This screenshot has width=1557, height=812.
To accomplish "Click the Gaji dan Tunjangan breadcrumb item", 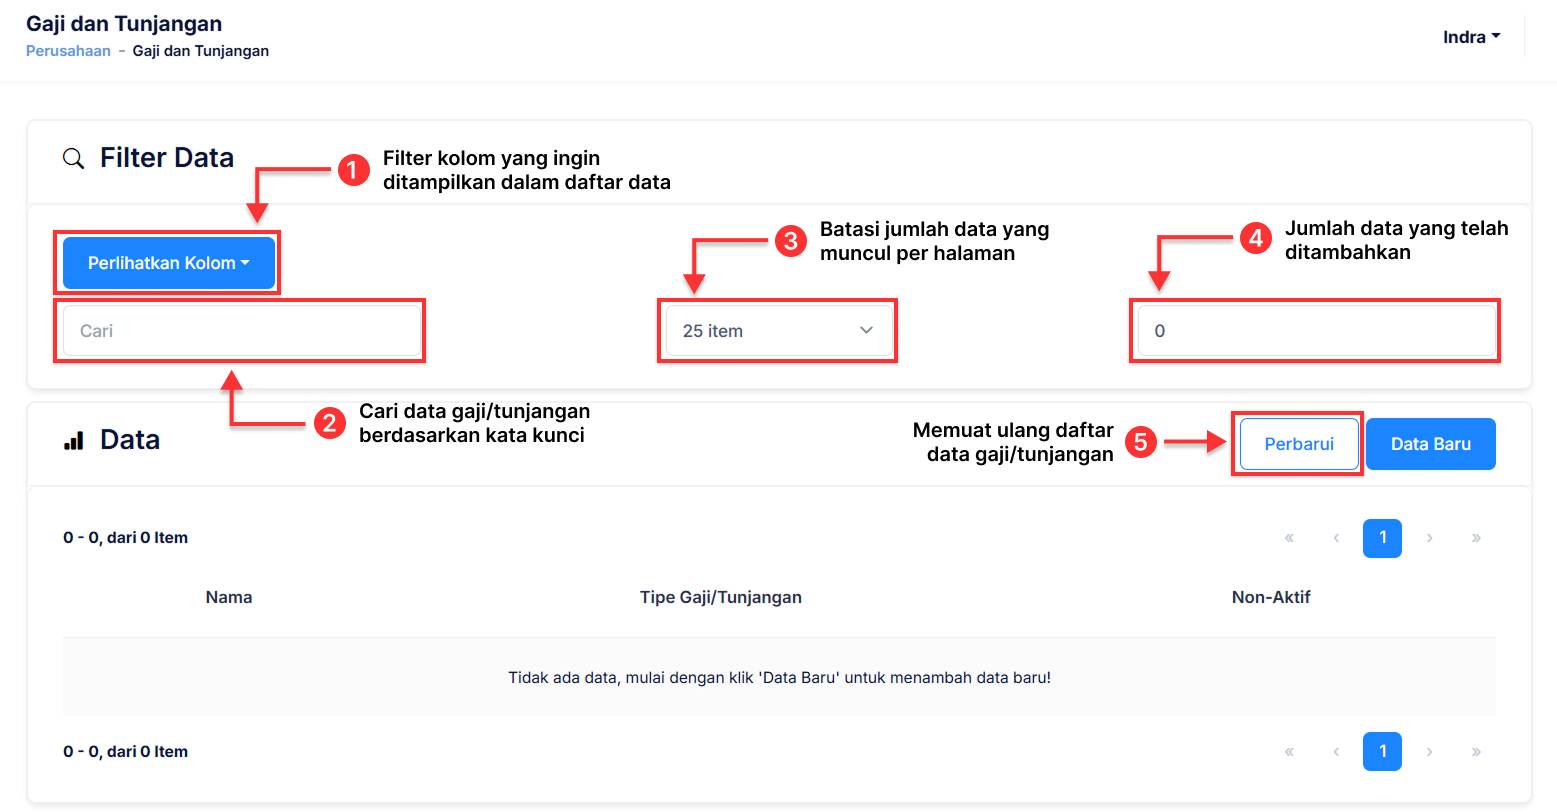I will [x=200, y=50].
